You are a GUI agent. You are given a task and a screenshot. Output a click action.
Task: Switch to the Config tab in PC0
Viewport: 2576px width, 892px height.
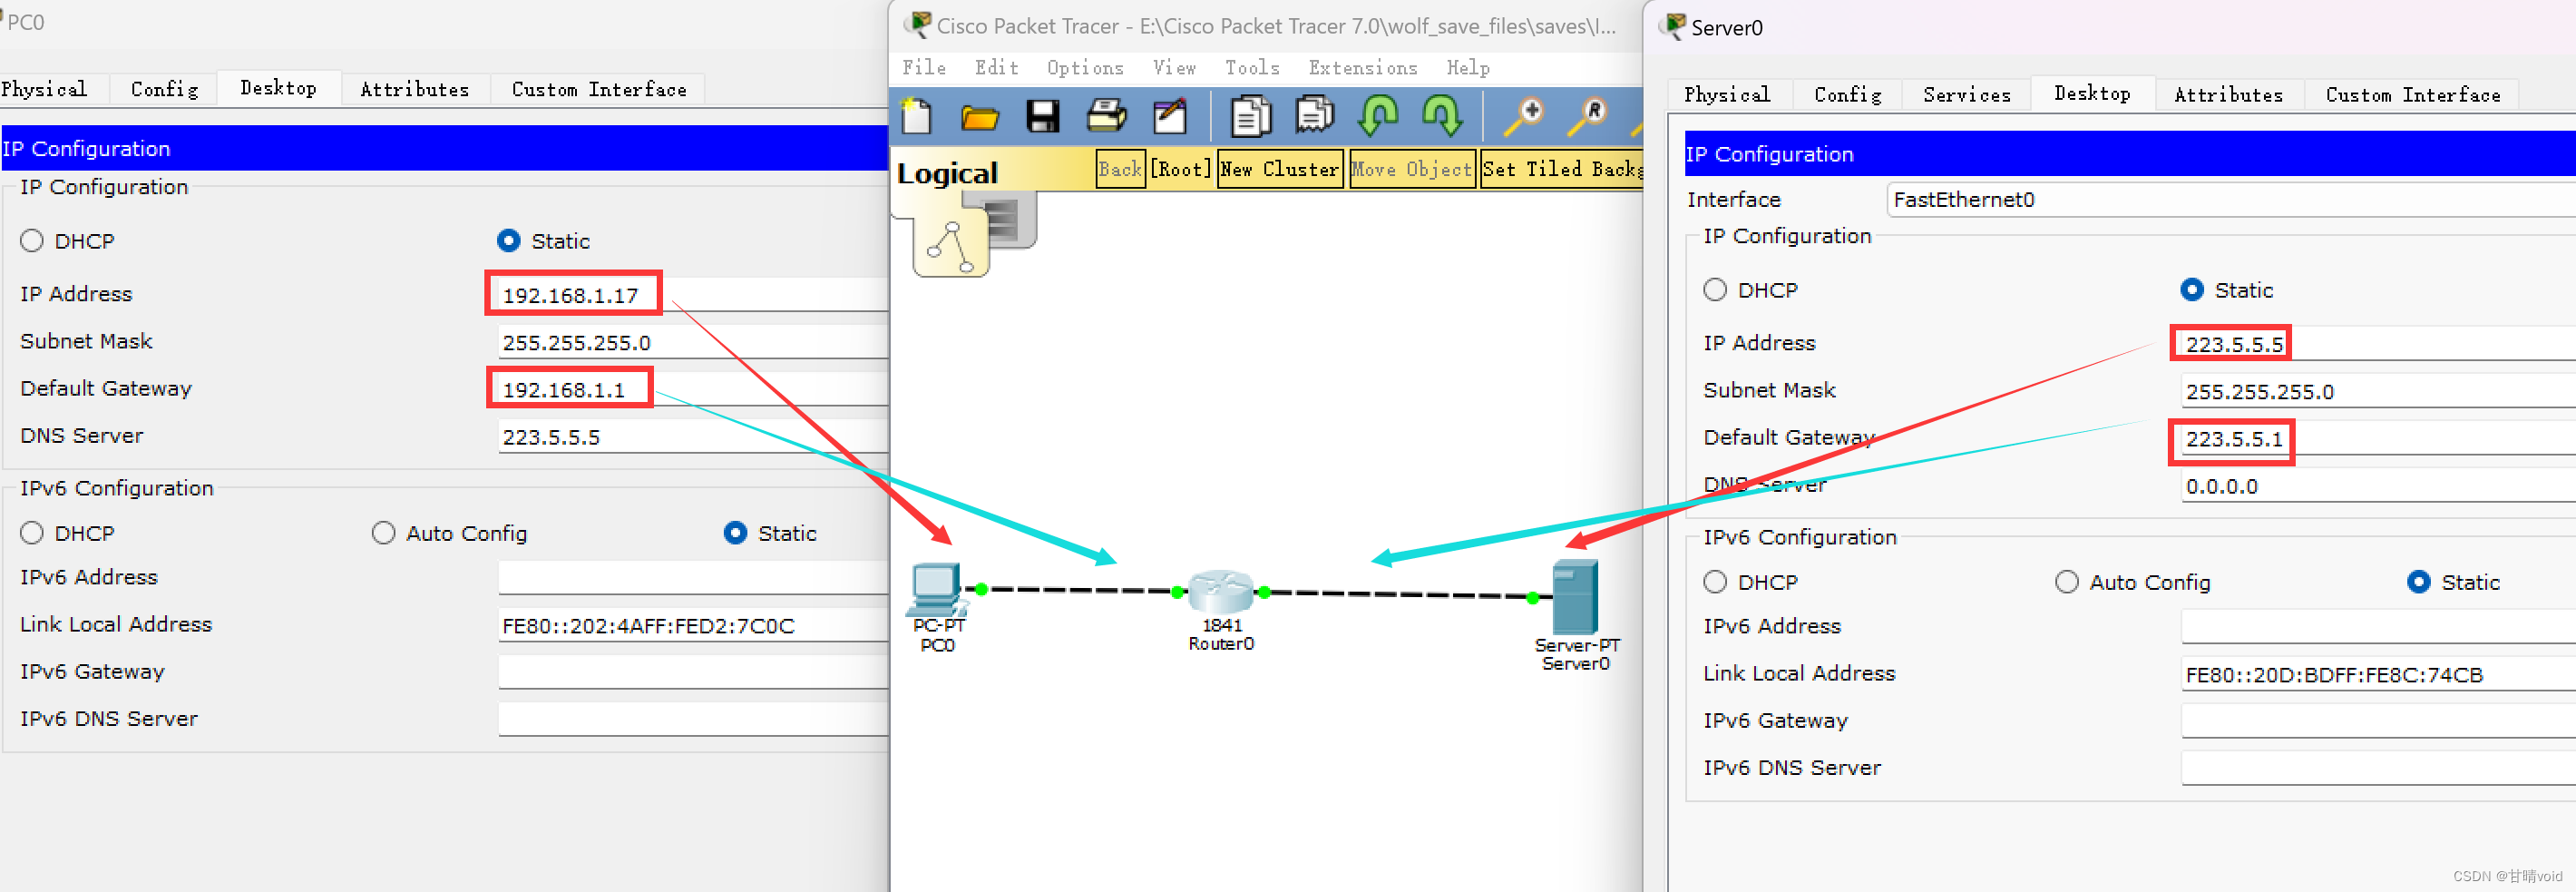pos(164,89)
